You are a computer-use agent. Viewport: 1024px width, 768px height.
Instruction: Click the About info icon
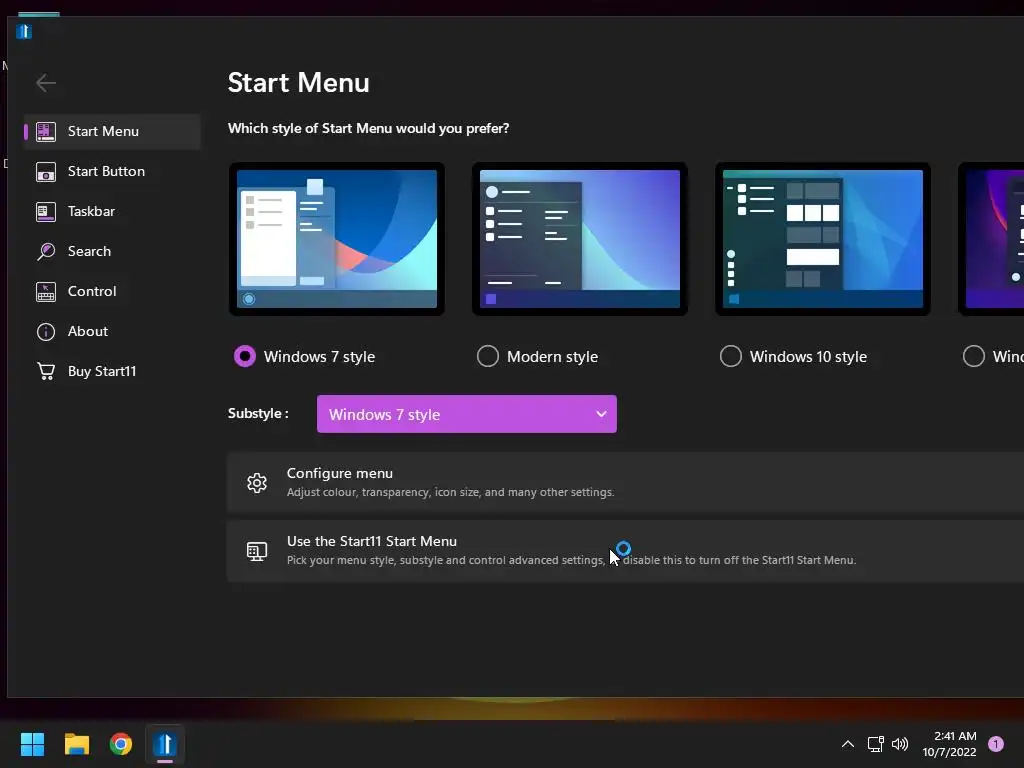click(x=46, y=332)
